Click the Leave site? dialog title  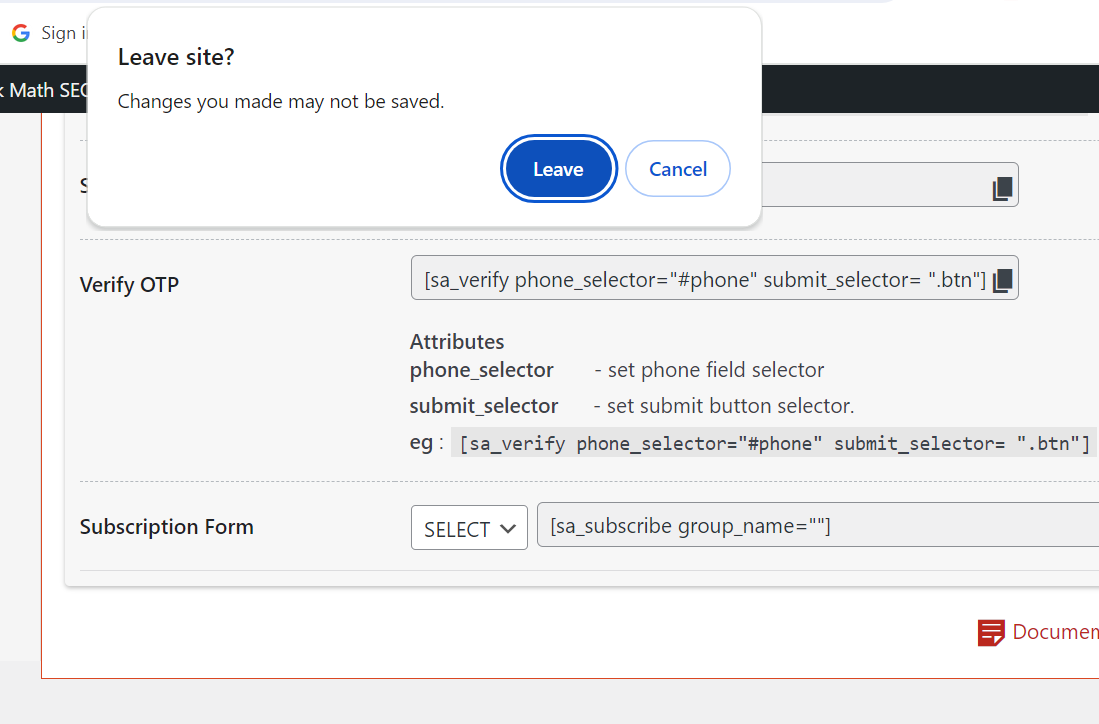point(176,57)
